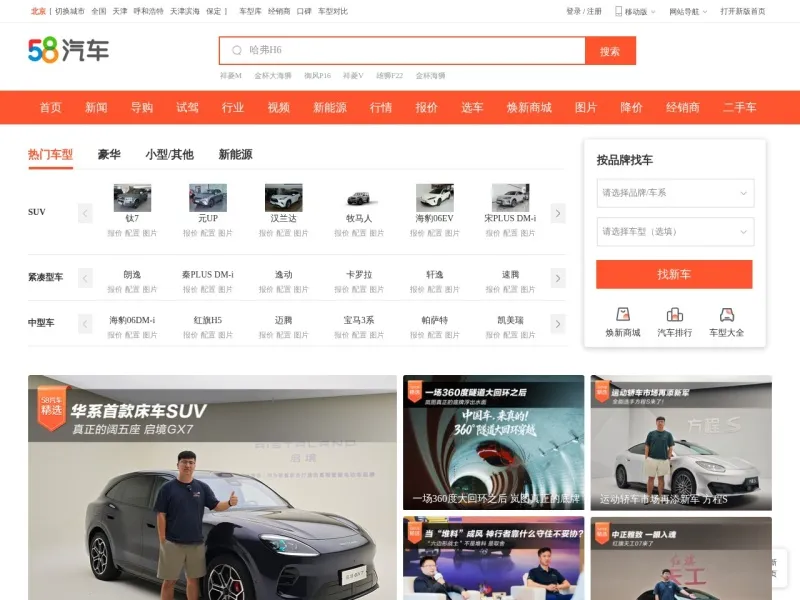This screenshot has height=600, width=800.
Task: Show next 紧凑型车 models using the right arrow
Action: (x=558, y=278)
